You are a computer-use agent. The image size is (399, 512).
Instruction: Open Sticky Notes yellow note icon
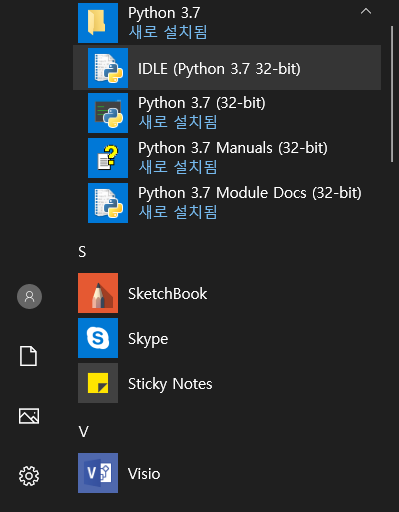click(98, 383)
